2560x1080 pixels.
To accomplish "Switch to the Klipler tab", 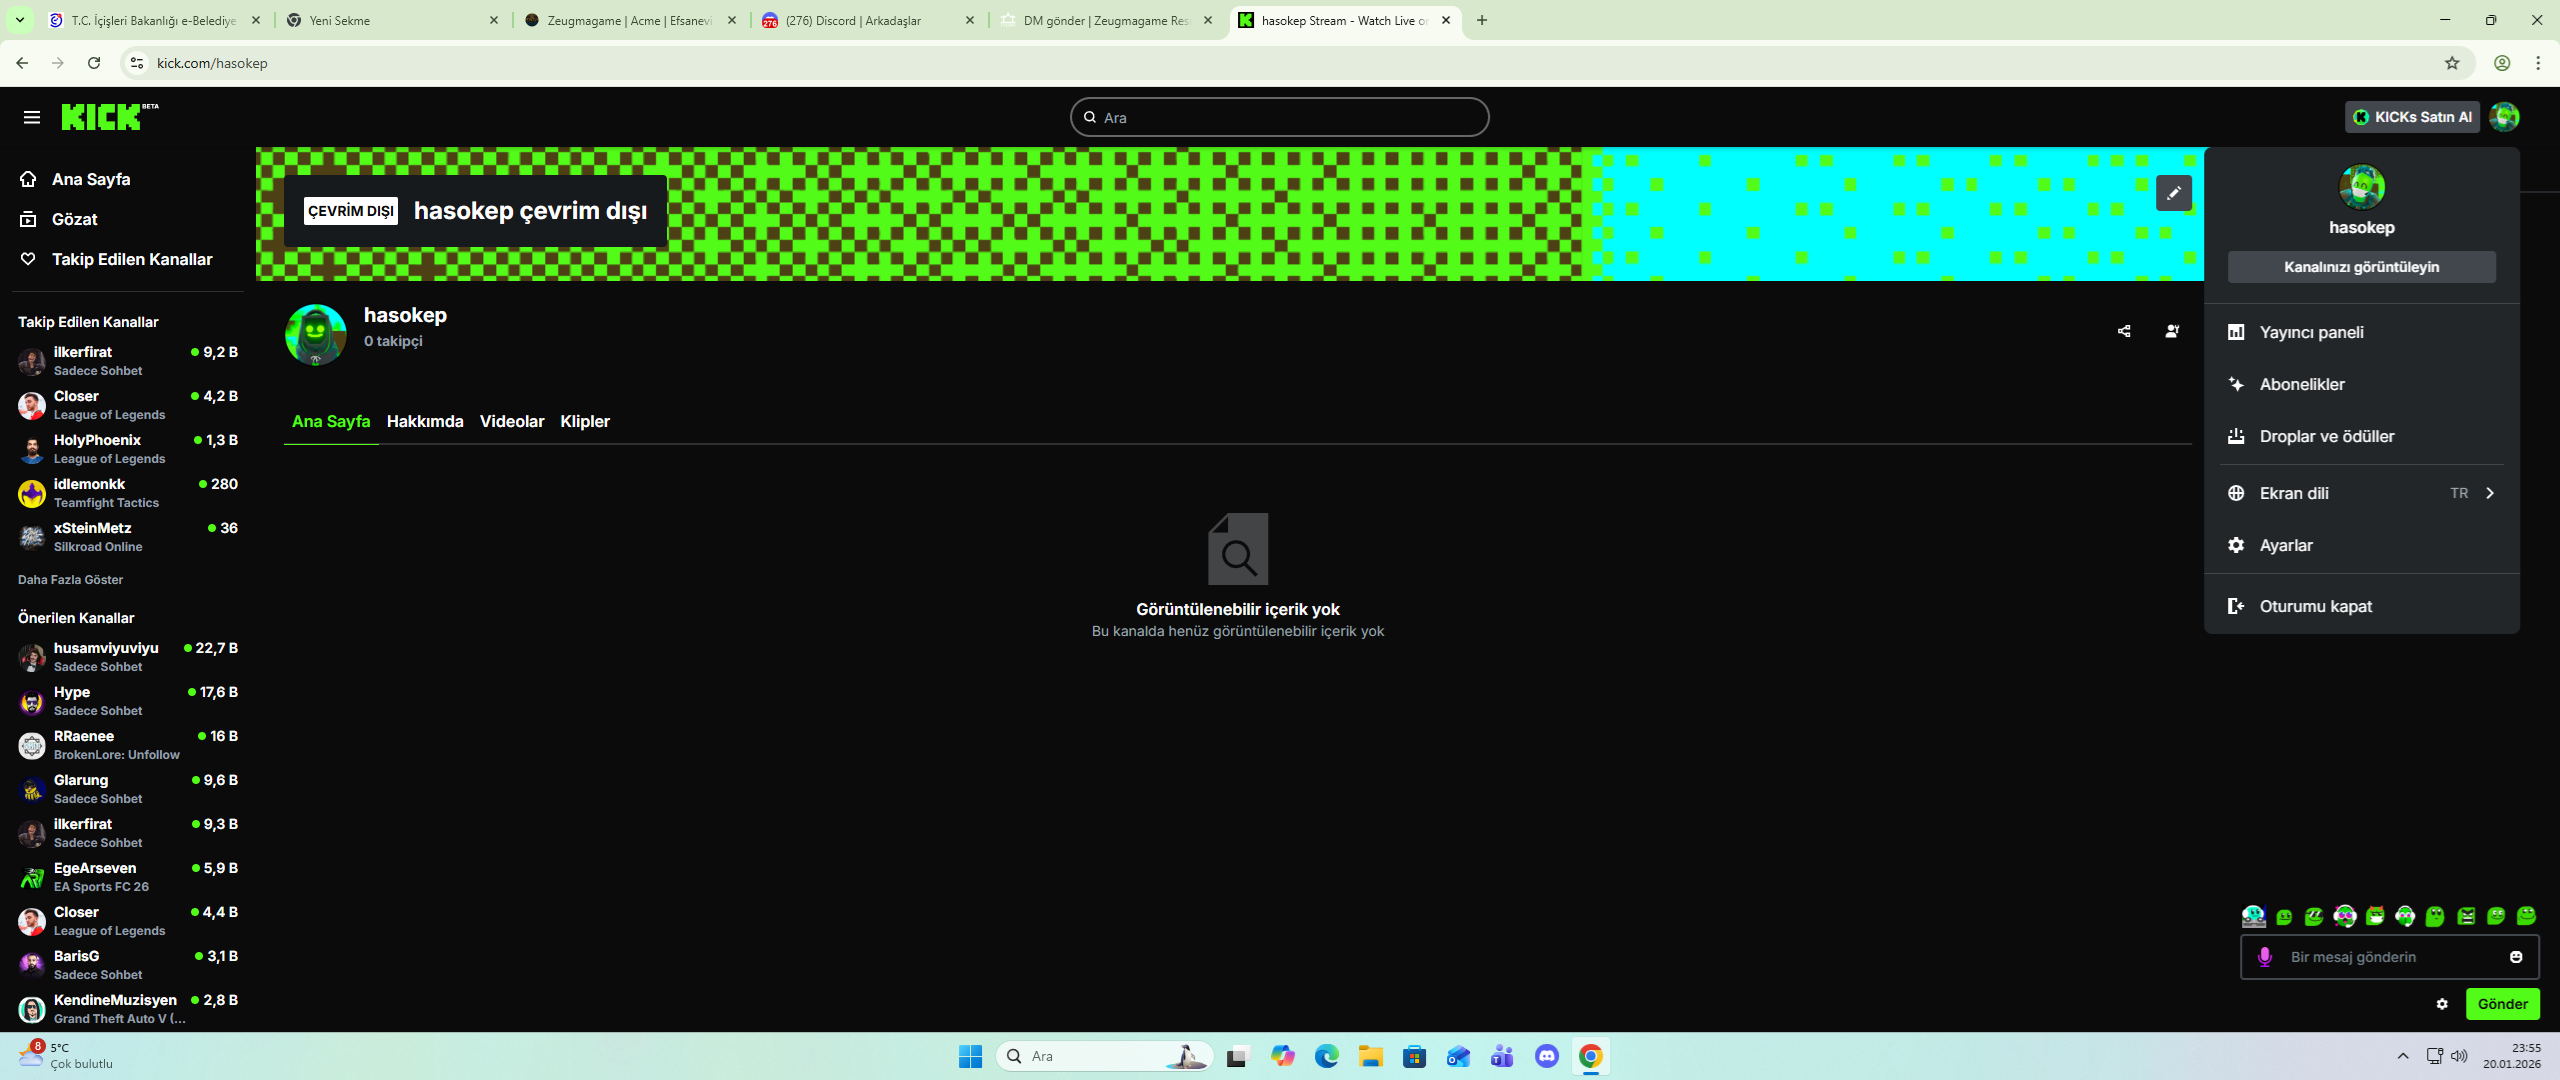I will [585, 421].
